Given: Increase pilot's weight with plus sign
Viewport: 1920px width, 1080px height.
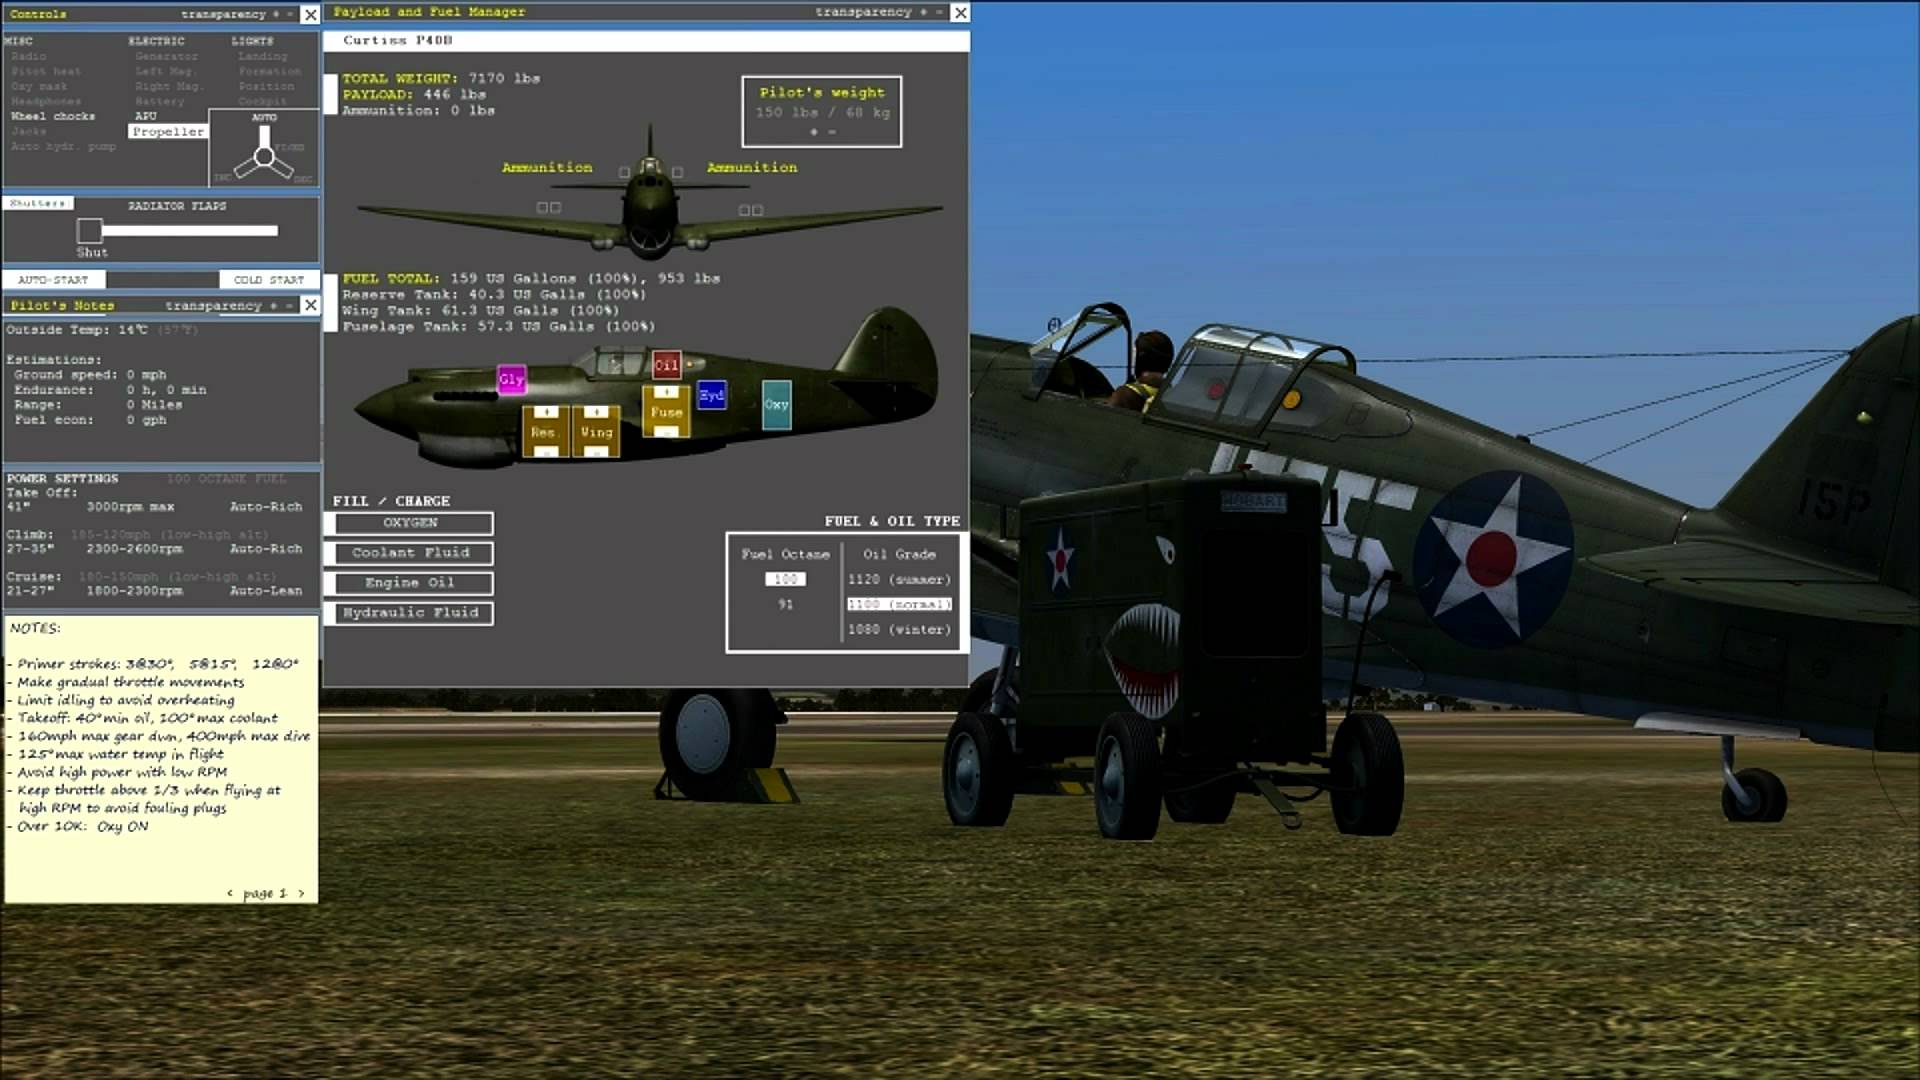Looking at the screenshot, I should click(814, 131).
